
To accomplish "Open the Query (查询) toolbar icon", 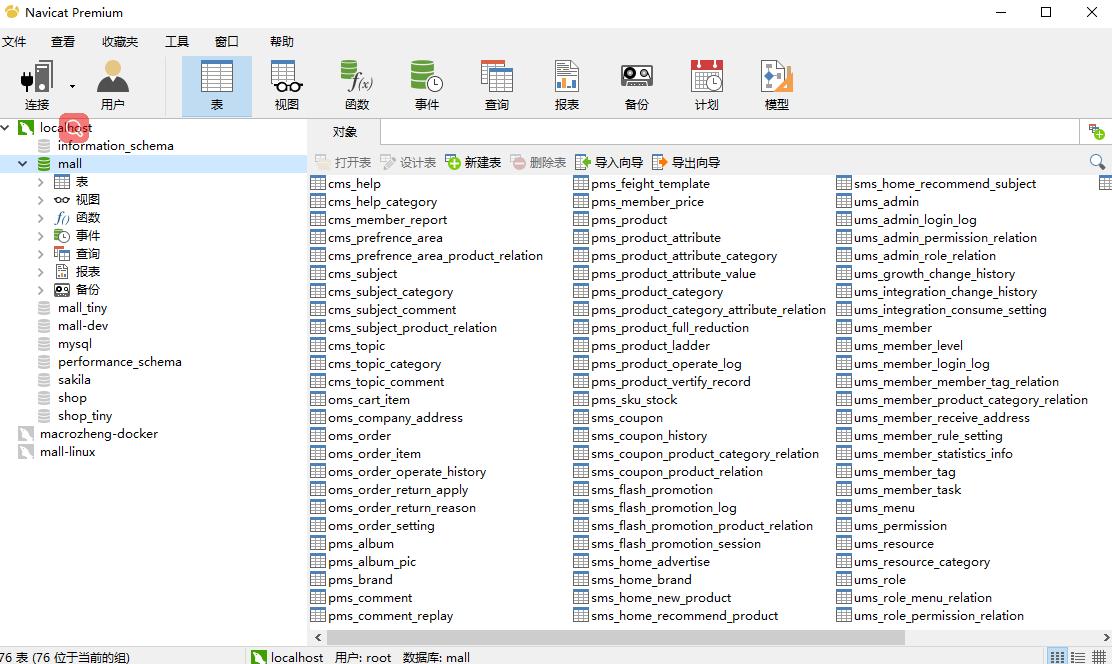I will 496,79.
